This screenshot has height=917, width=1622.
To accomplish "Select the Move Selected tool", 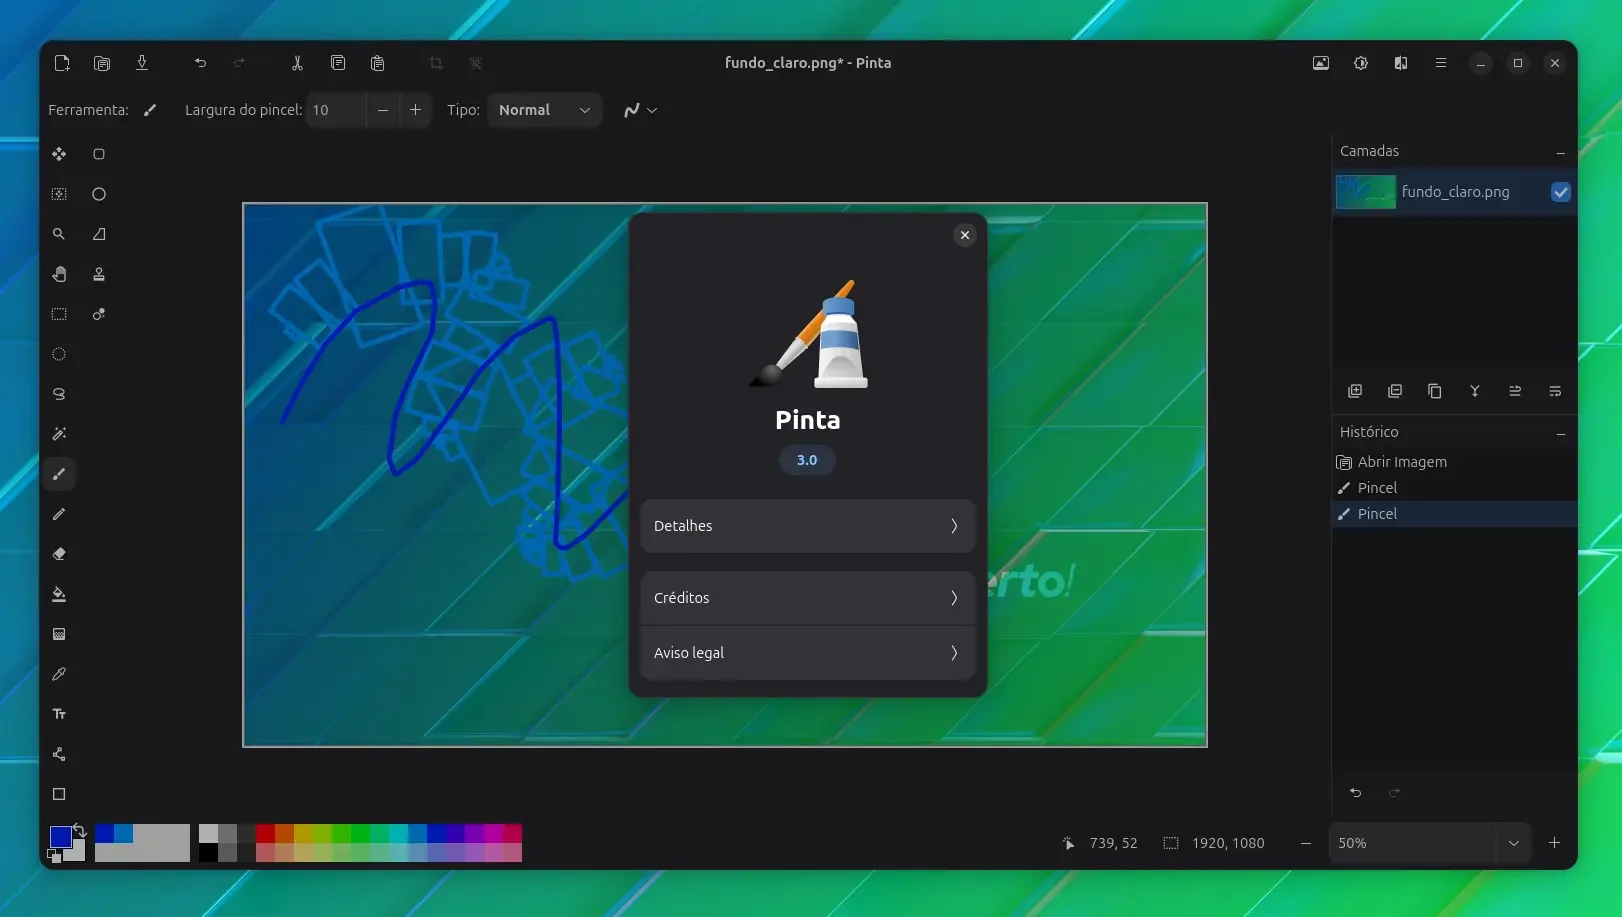I will point(59,154).
